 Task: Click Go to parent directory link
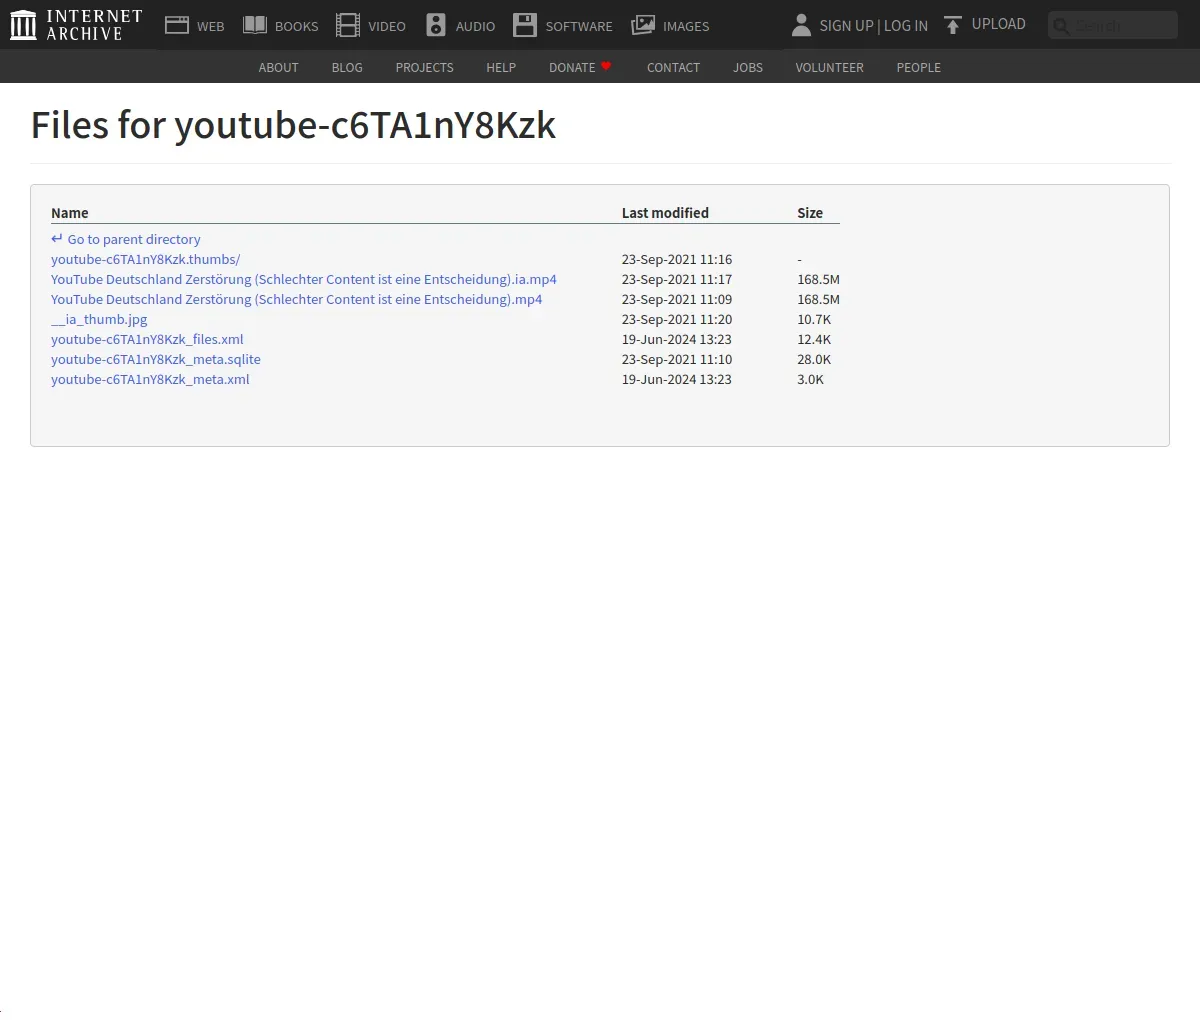pyautogui.click(x=134, y=239)
